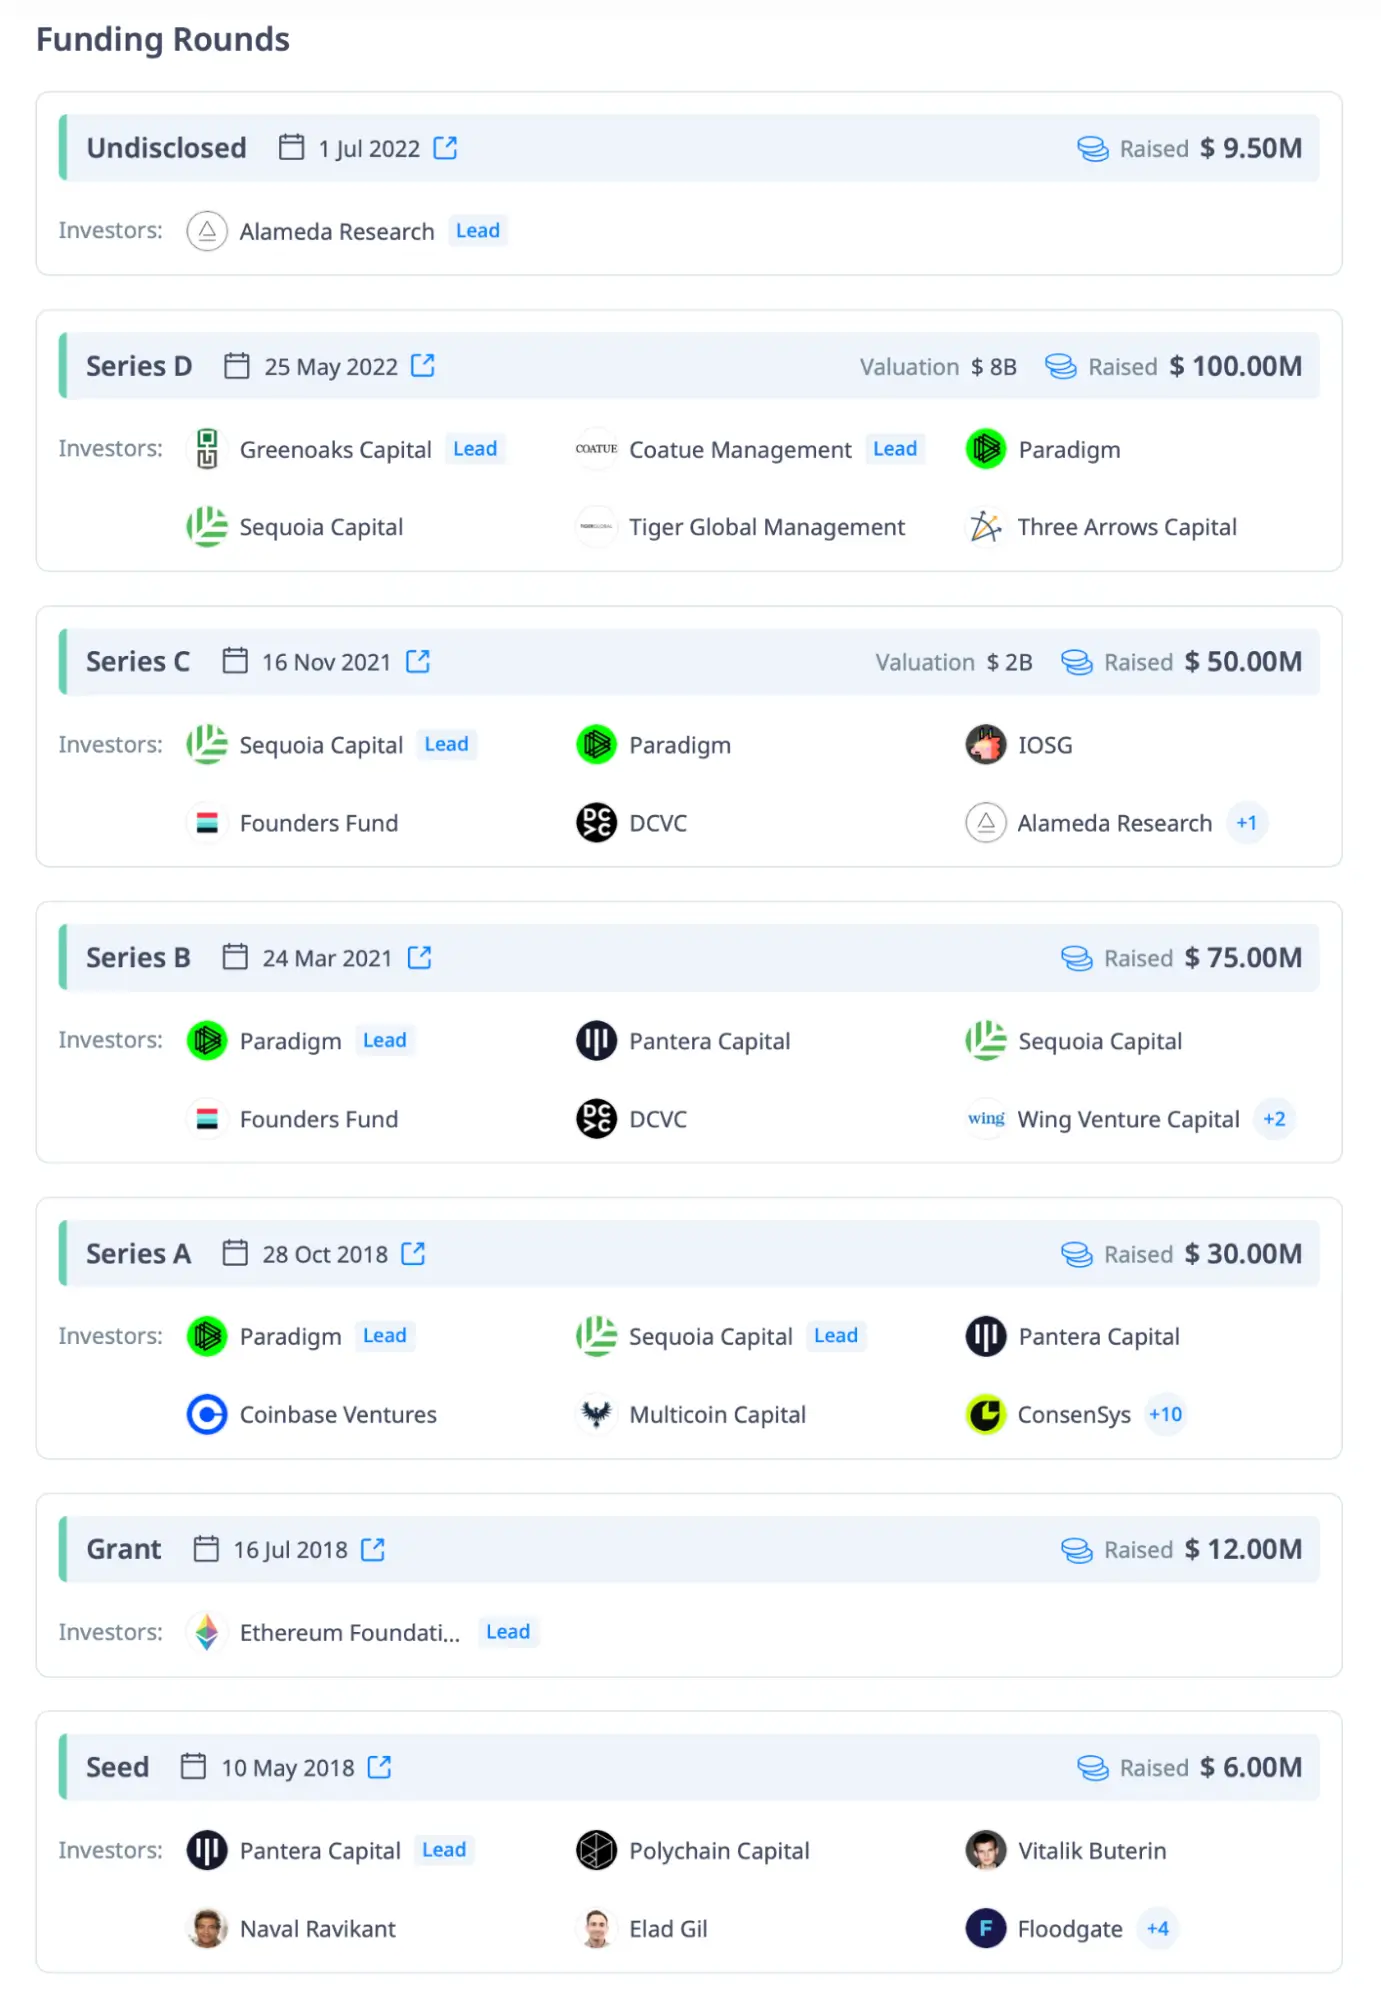Click the Multicoin Capital logo
The width and height of the screenshot is (1382, 1999).
click(596, 1414)
